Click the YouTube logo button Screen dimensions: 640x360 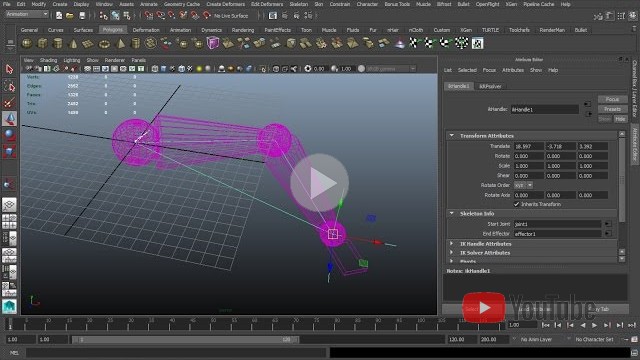tap(484, 307)
